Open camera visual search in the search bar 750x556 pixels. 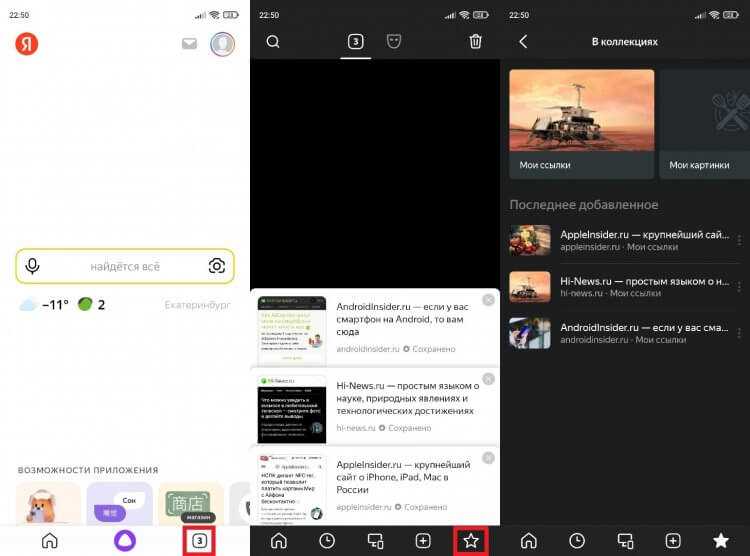[x=216, y=266]
